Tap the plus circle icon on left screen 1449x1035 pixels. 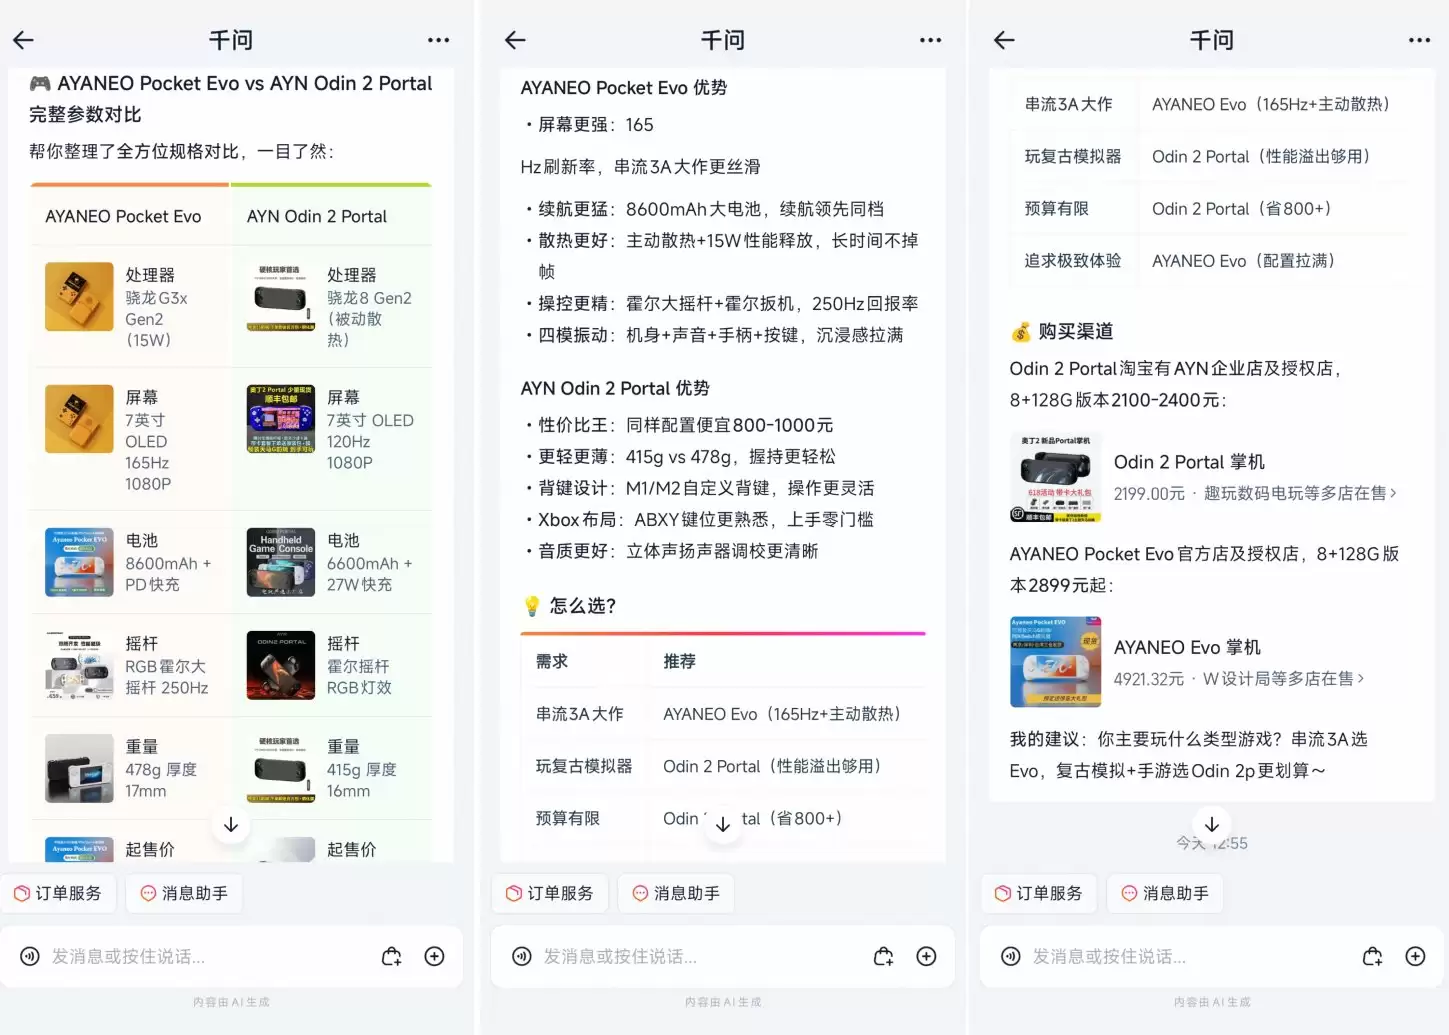tap(434, 957)
